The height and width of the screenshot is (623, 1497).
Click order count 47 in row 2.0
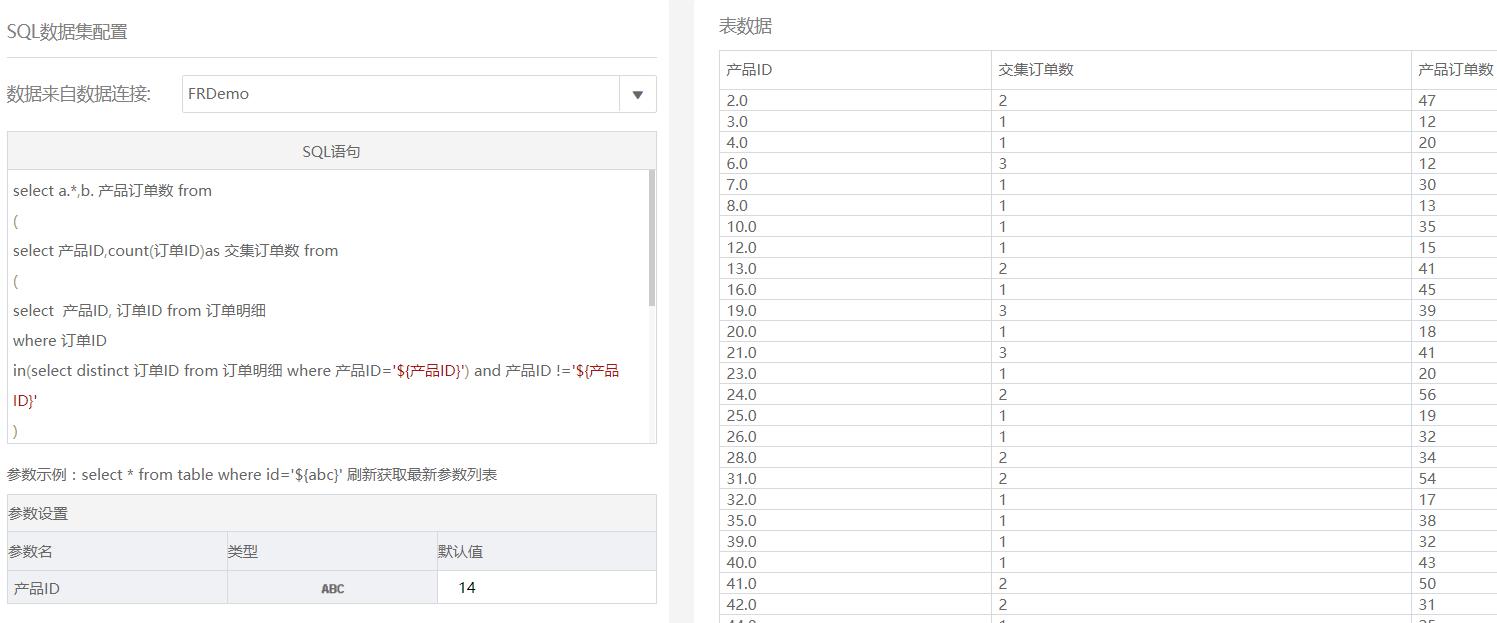click(x=1455, y=100)
